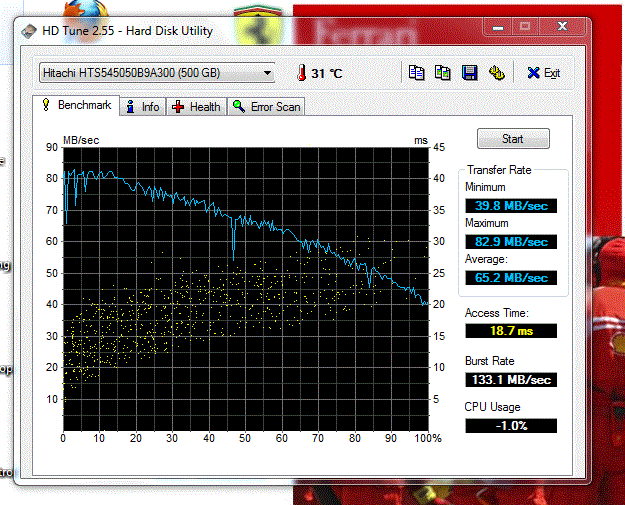
Task: Open the Hitachi drive selection dropdown
Action: [x=157, y=73]
